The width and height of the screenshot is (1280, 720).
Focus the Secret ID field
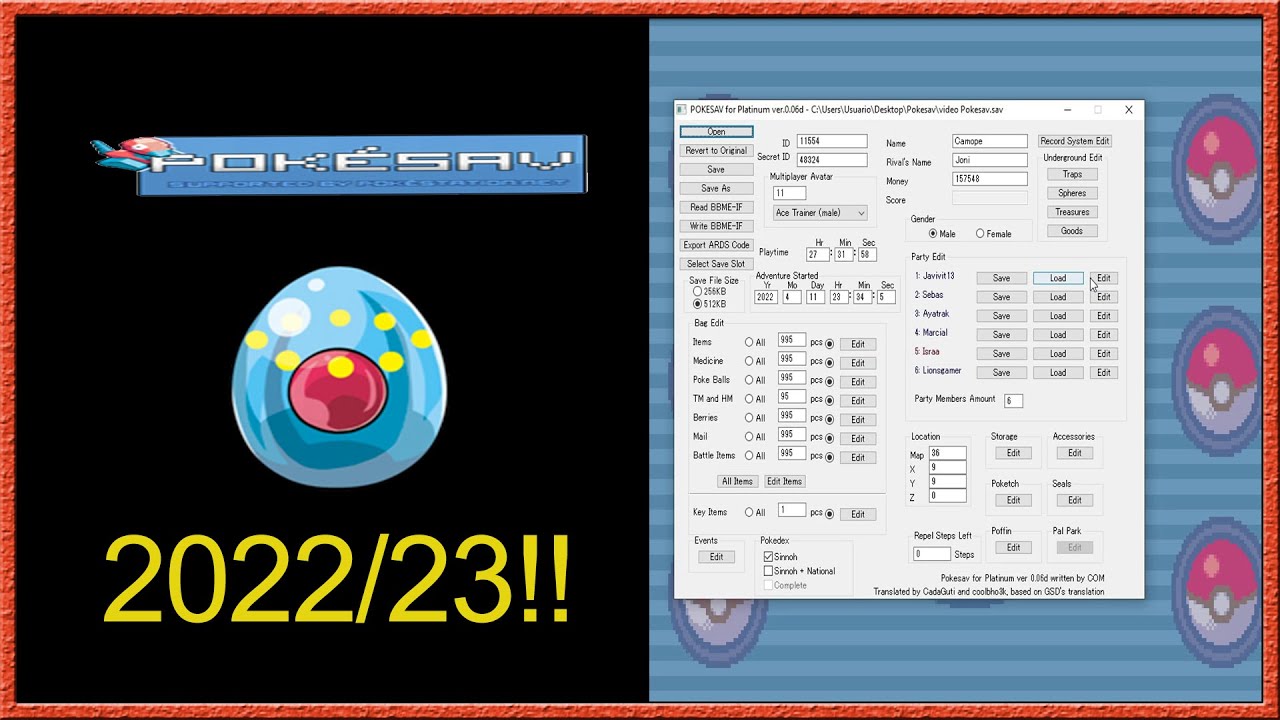pyautogui.click(x=832, y=160)
